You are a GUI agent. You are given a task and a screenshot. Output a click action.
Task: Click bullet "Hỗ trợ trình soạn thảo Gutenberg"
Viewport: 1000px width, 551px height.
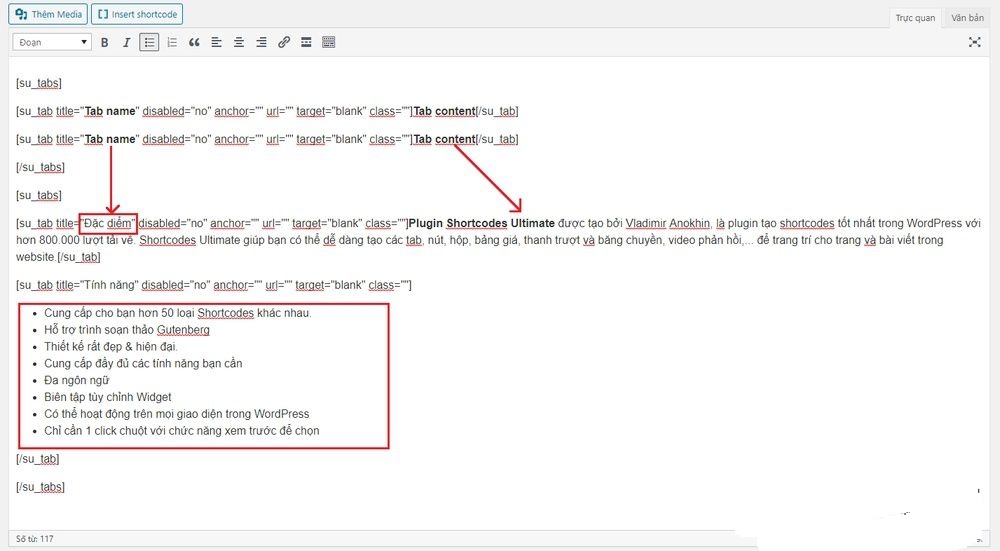(x=127, y=330)
